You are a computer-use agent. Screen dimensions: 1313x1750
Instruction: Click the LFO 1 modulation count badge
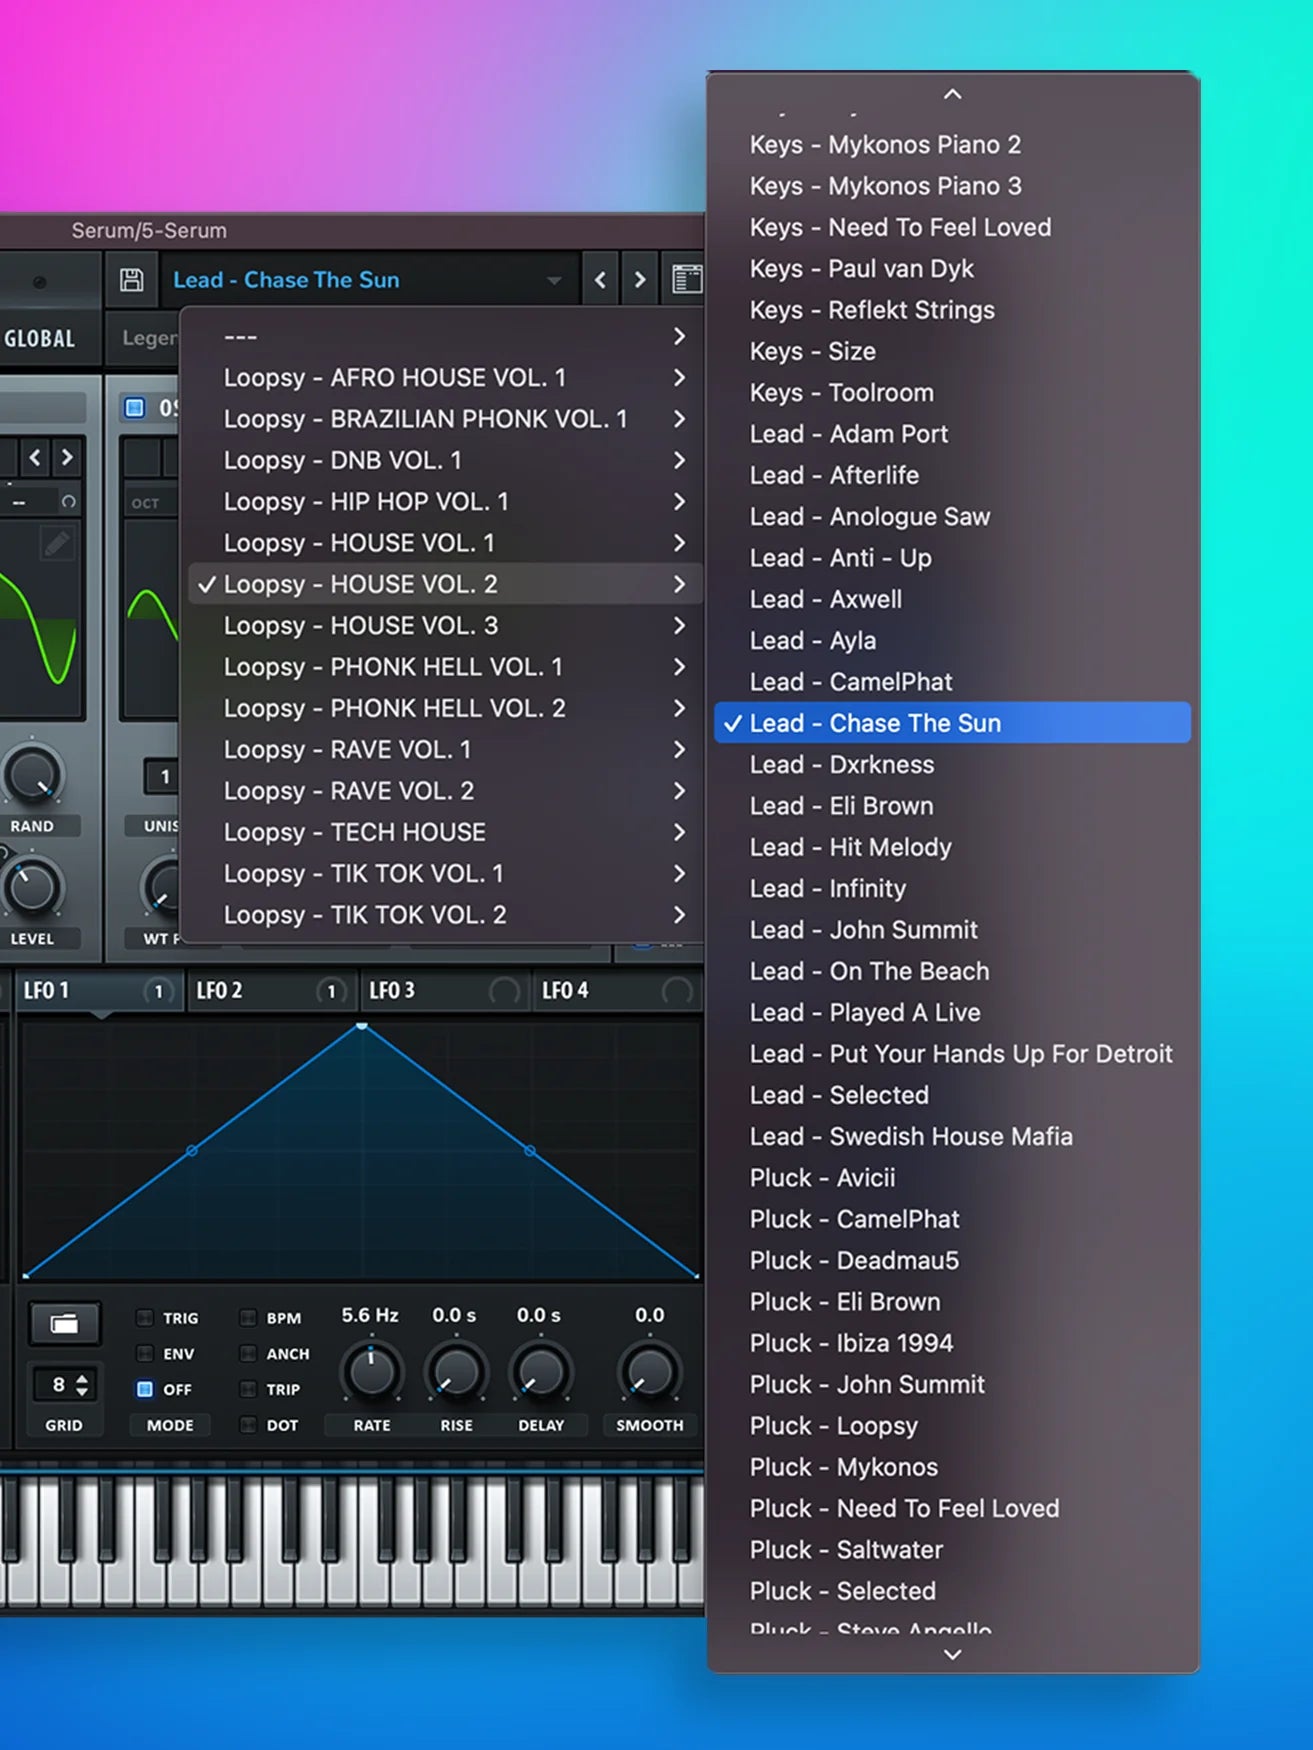[x=157, y=991]
